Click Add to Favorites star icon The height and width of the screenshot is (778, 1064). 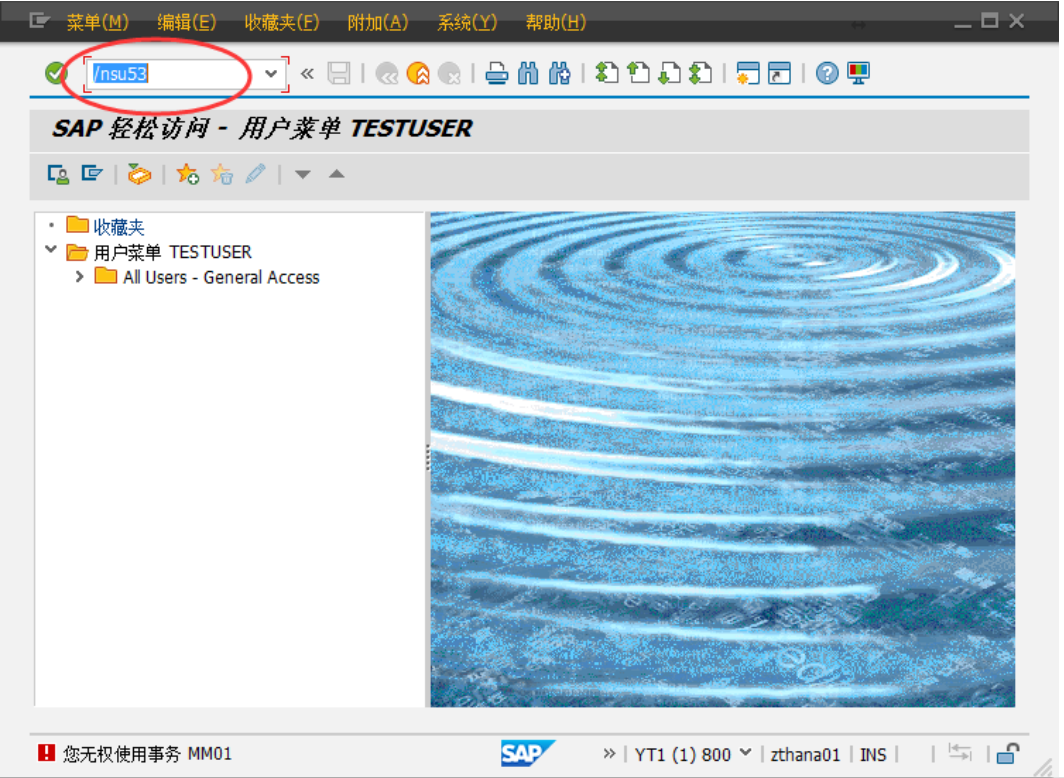click(187, 174)
